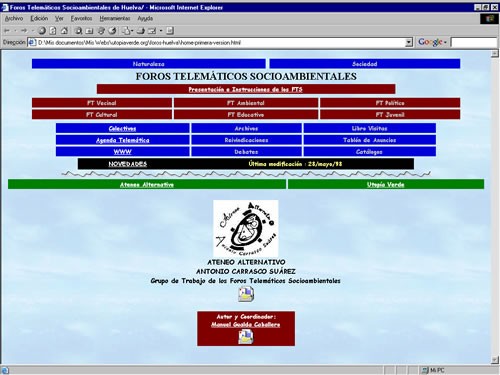Image resolution: width=500 pixels, height=375 pixels.
Task: Open the Reivindicaciones link
Action: point(246,140)
